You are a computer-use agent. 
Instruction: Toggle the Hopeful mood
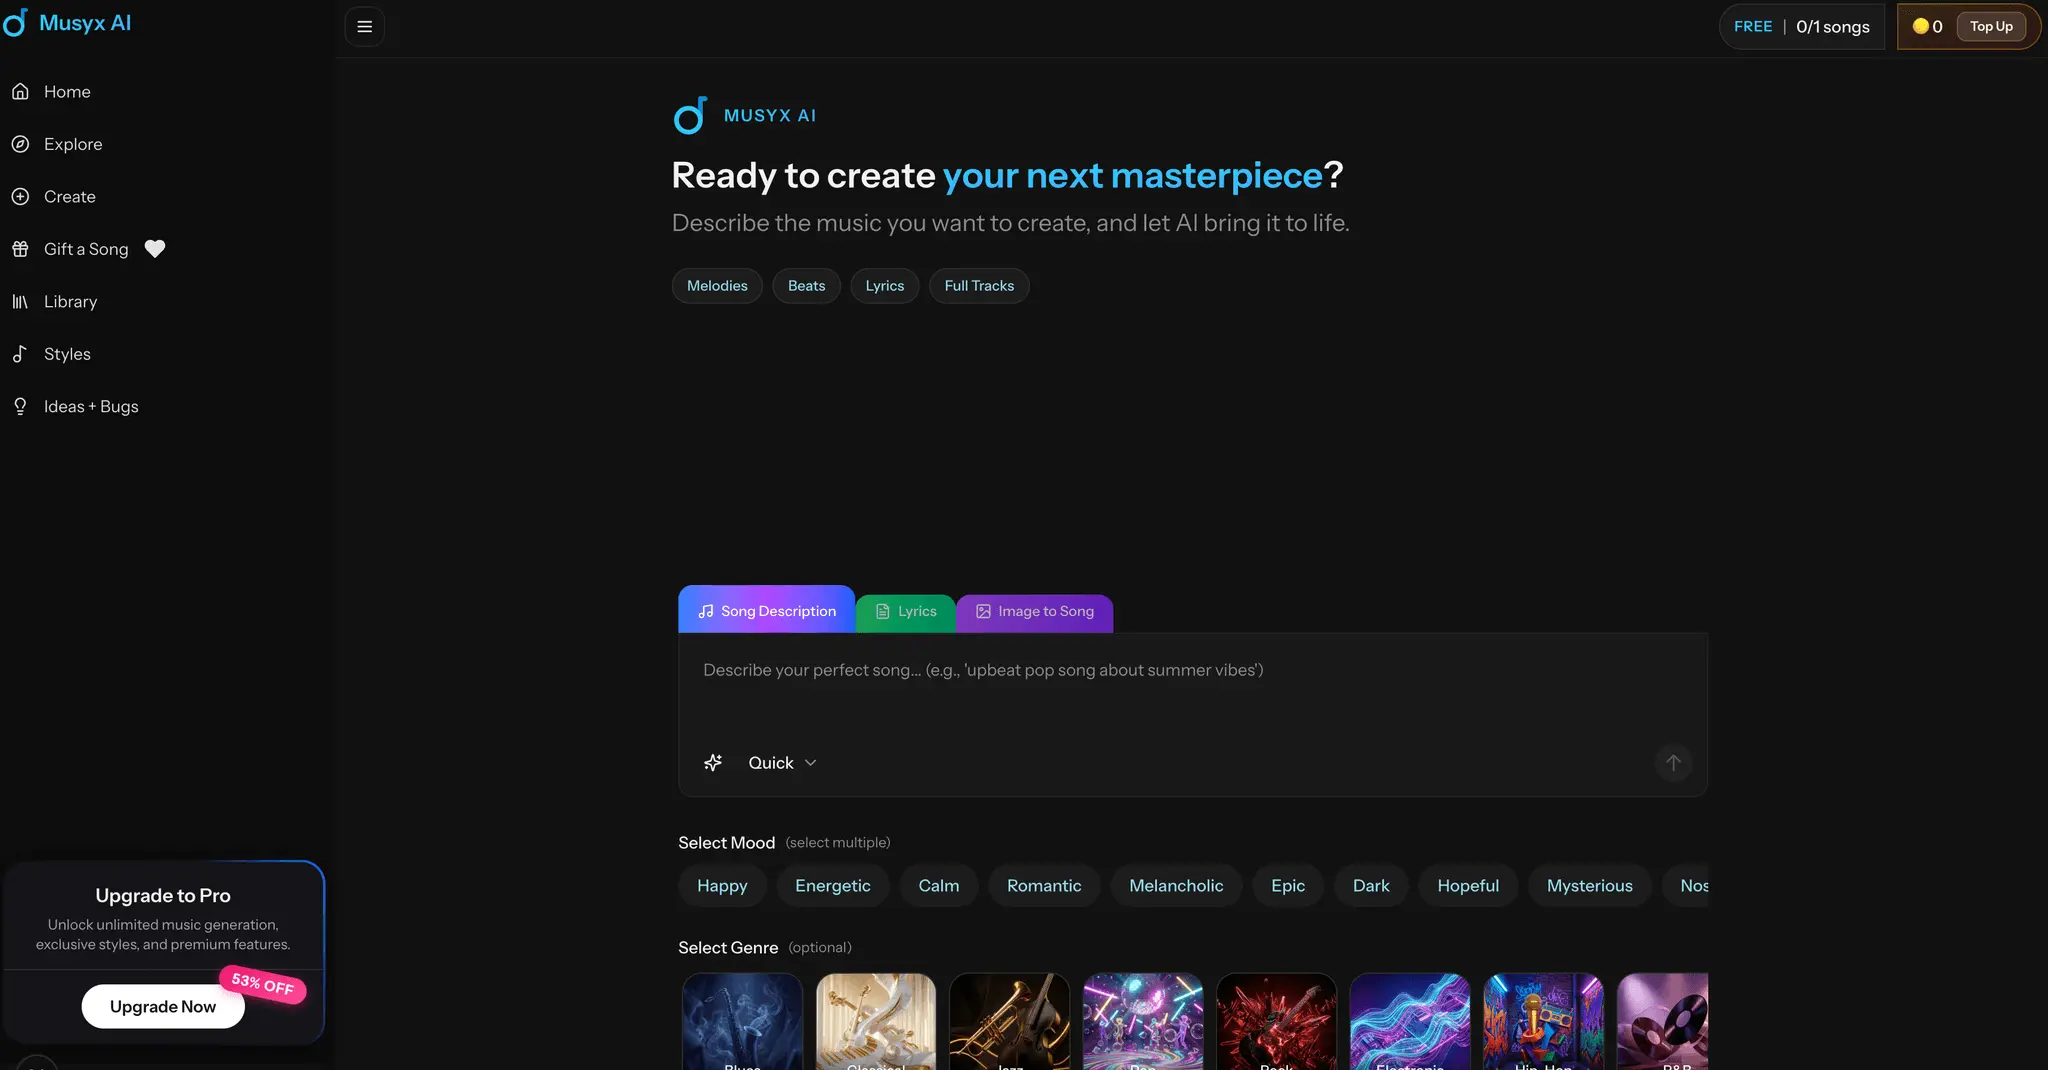(x=1468, y=886)
